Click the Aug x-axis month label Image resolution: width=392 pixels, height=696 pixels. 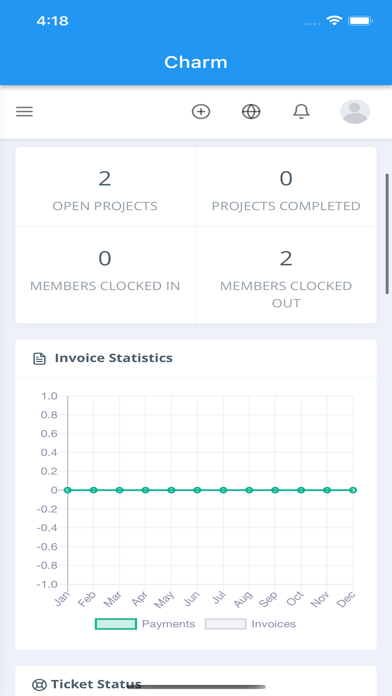click(243, 599)
